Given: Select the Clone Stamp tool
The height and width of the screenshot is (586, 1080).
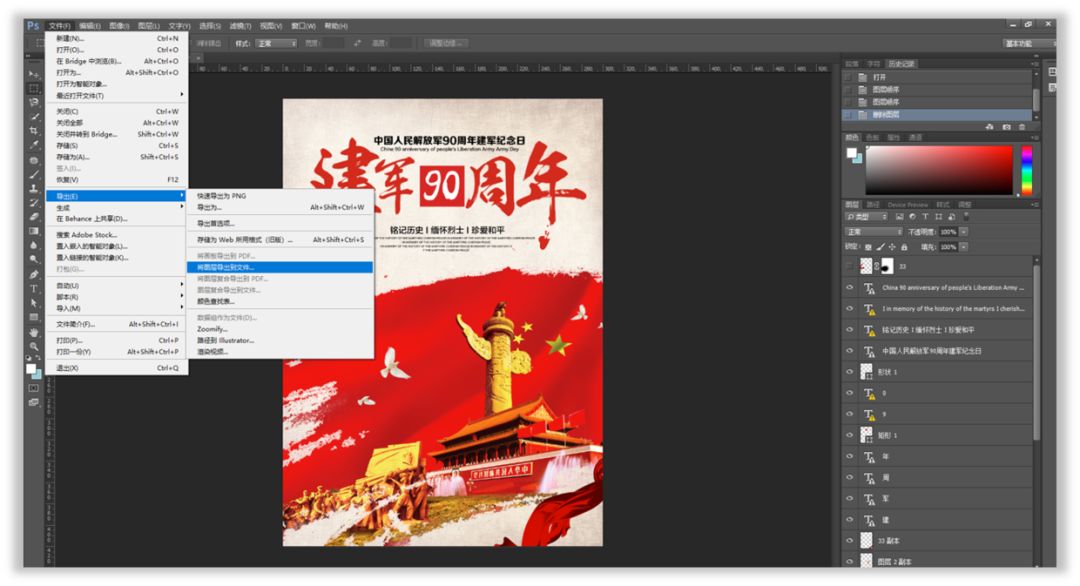Looking at the screenshot, I should pyautogui.click(x=33, y=189).
